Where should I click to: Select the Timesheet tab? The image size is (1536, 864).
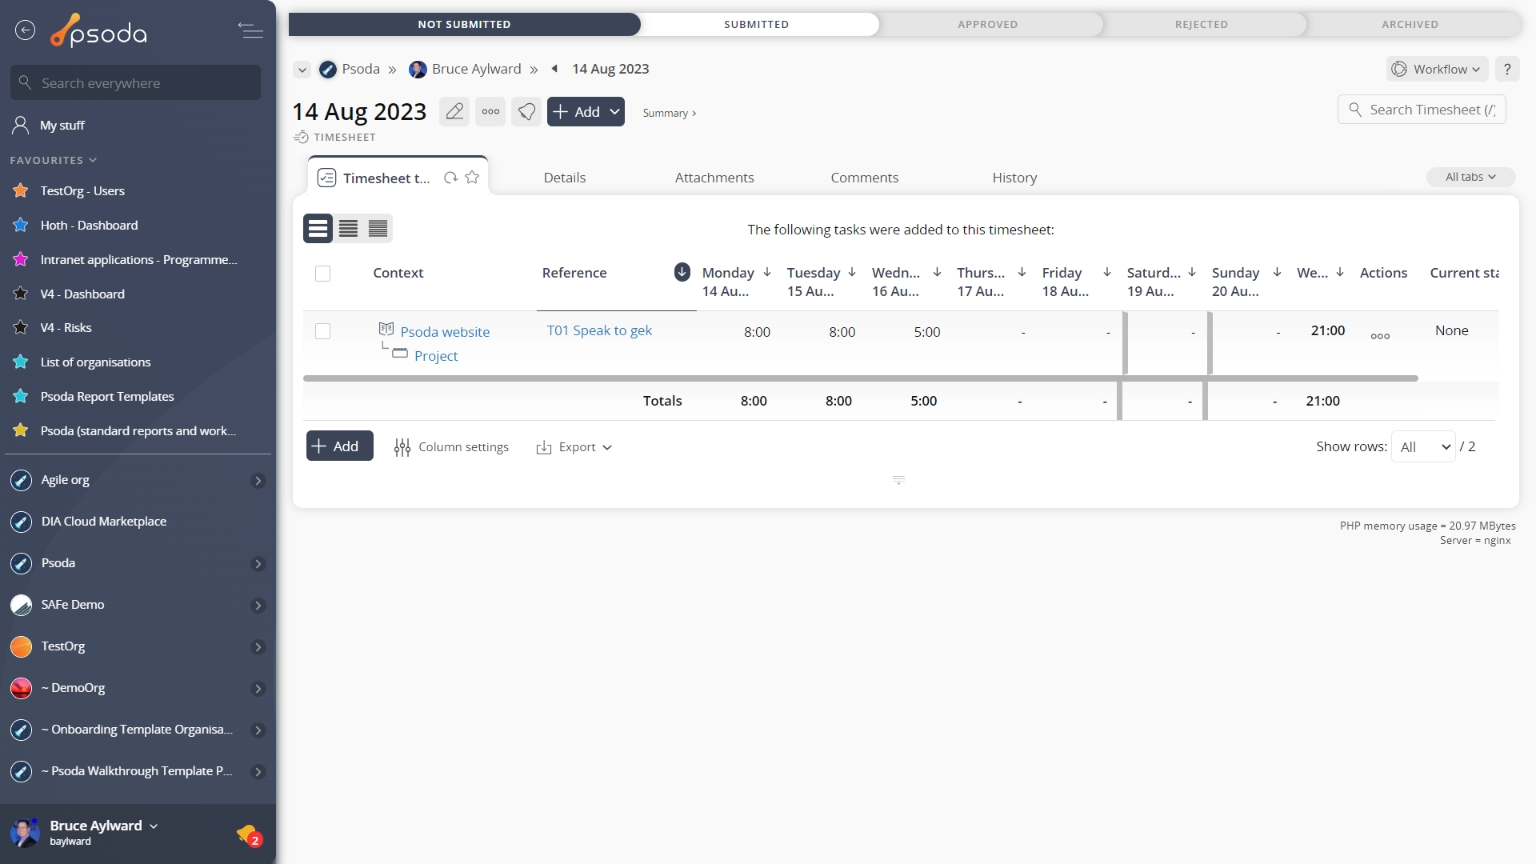click(x=386, y=178)
